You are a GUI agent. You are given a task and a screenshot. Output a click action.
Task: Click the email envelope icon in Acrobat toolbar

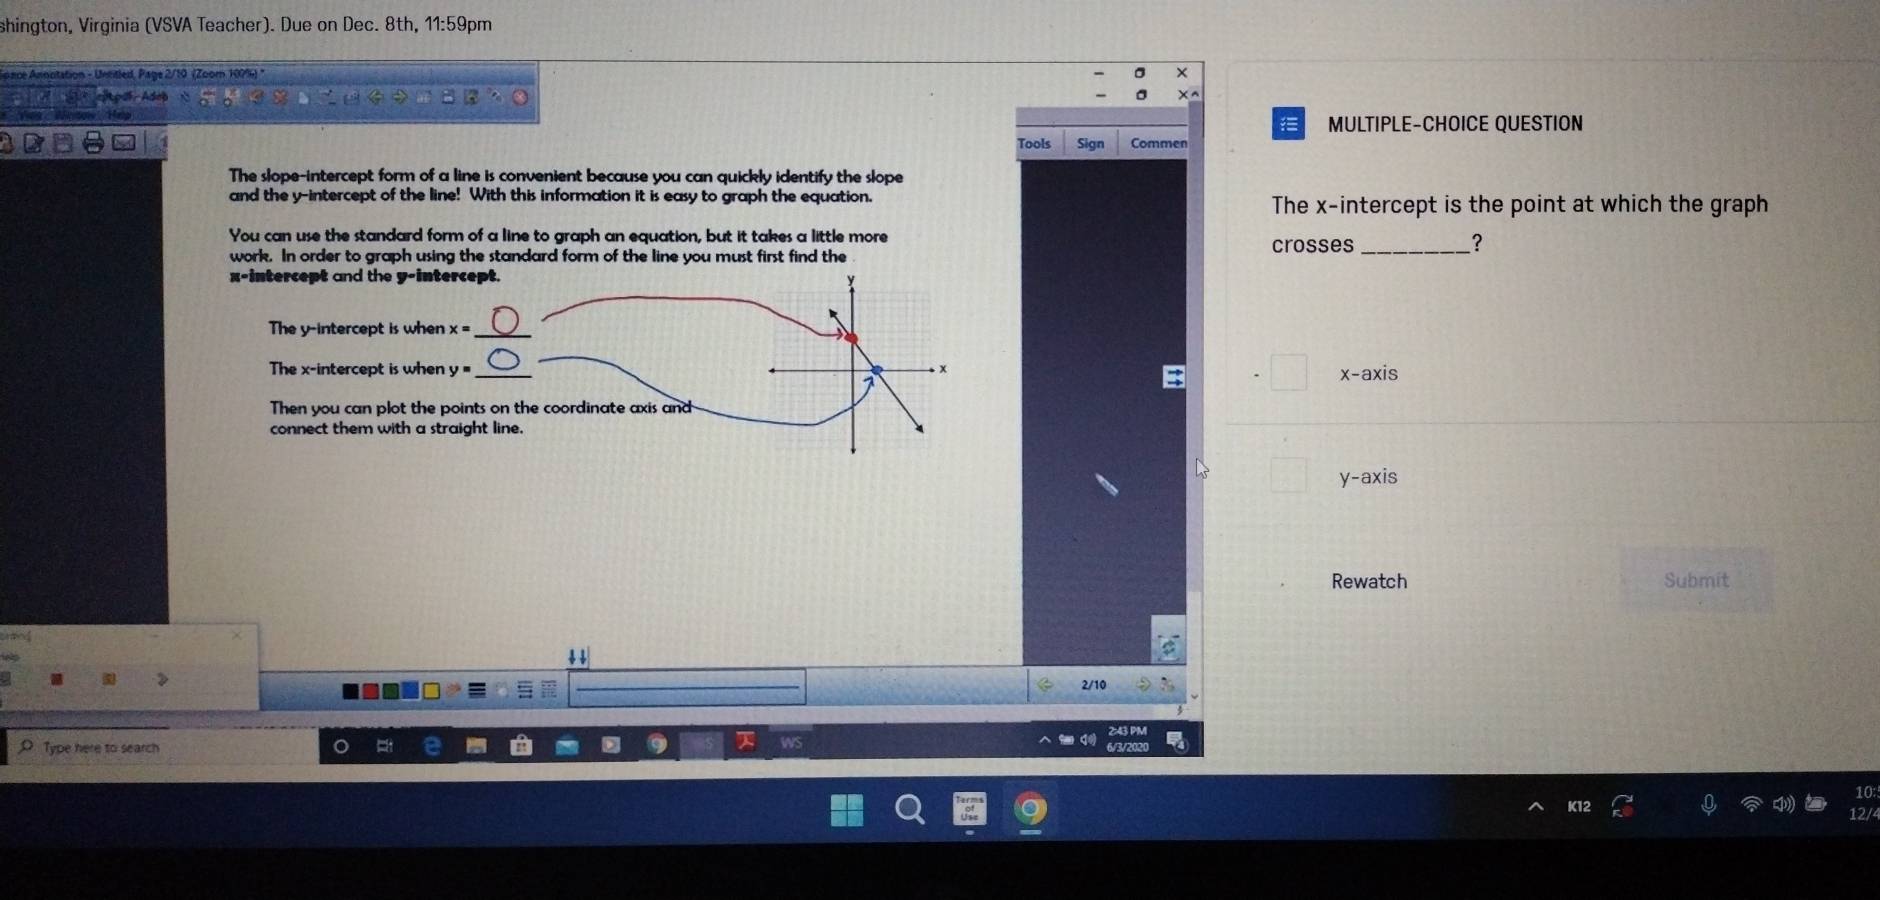coord(124,142)
